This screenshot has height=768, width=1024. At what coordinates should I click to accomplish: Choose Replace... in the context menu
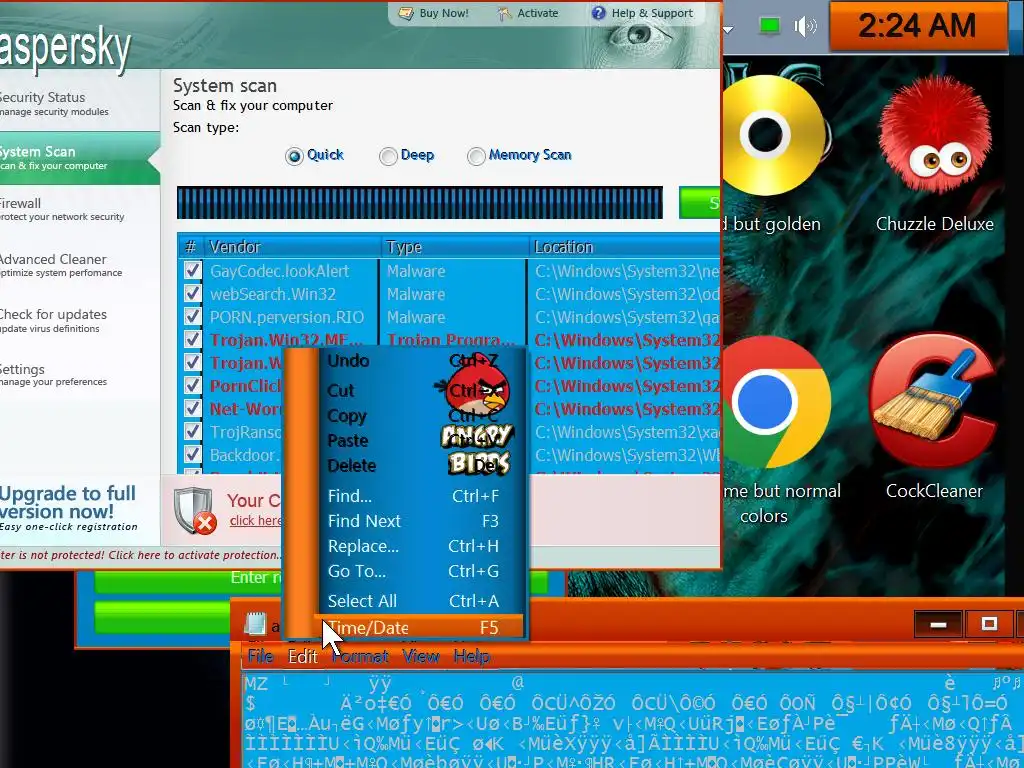pyautogui.click(x=419, y=546)
